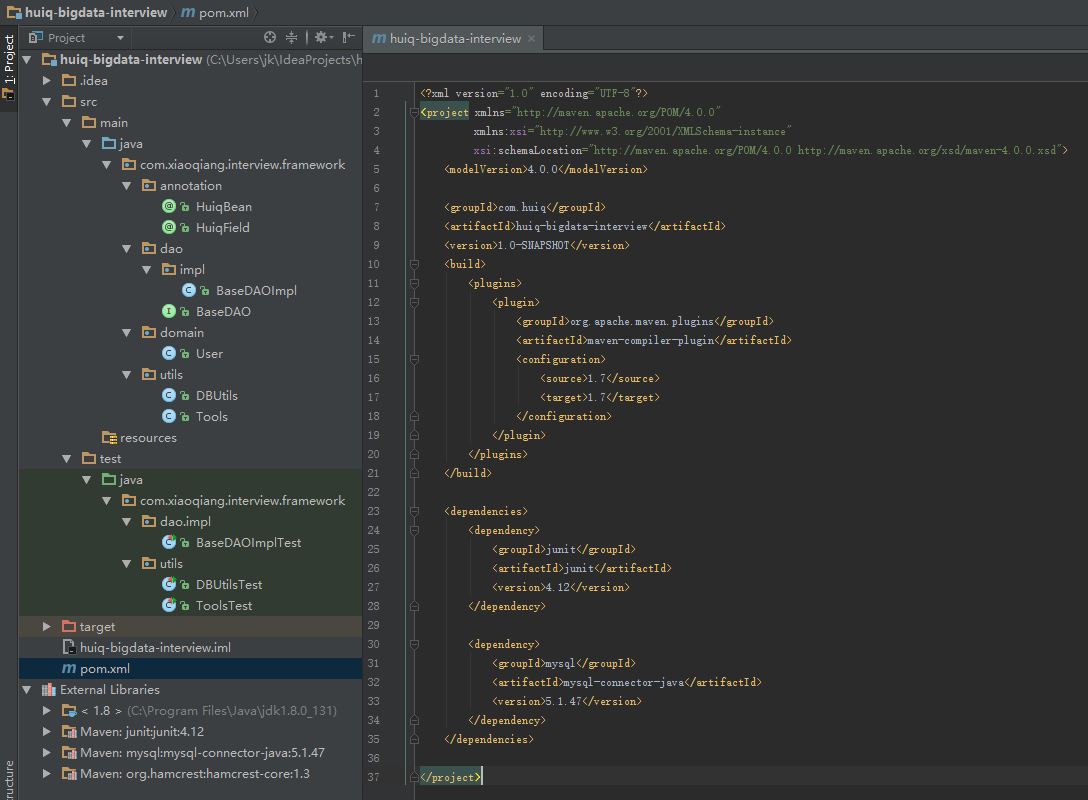The width and height of the screenshot is (1088, 800).
Task: Collapse the domain package
Action: tap(127, 333)
